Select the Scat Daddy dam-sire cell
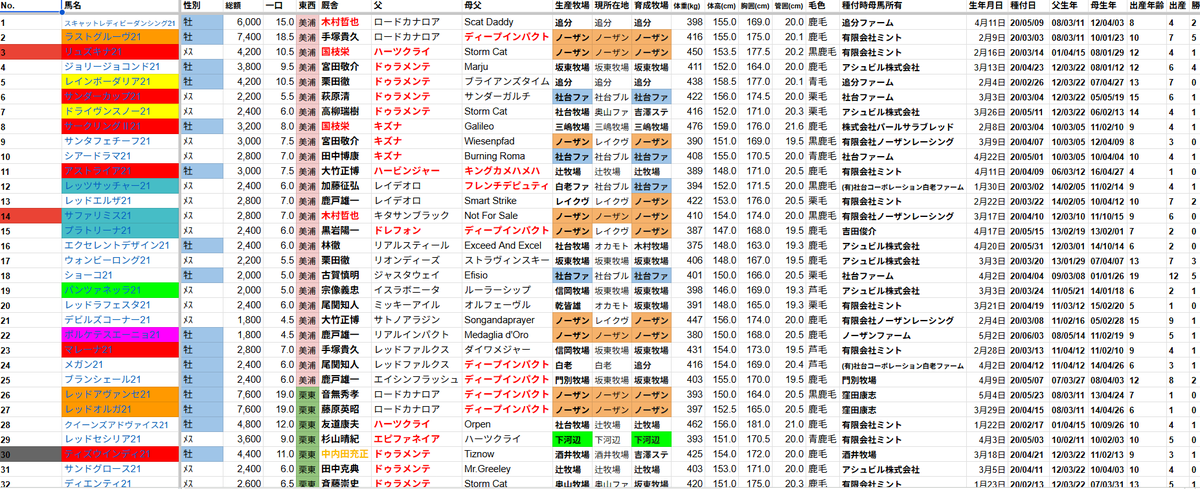 pyautogui.click(x=507, y=21)
